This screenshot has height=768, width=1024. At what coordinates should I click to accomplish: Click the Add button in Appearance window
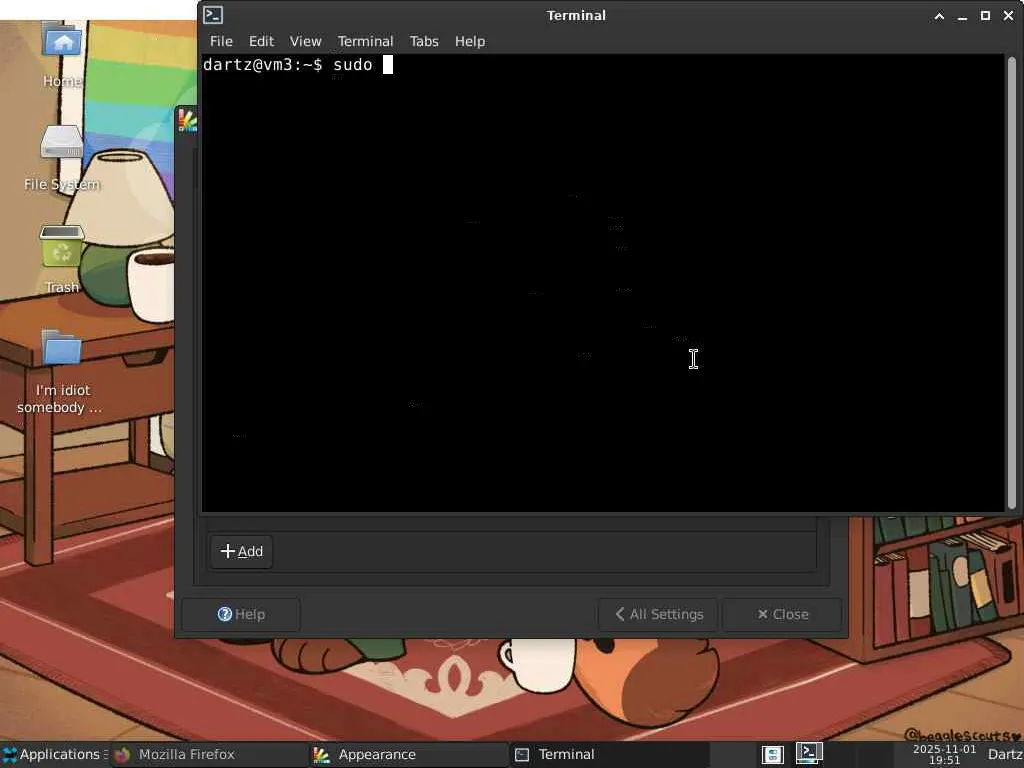point(242,551)
